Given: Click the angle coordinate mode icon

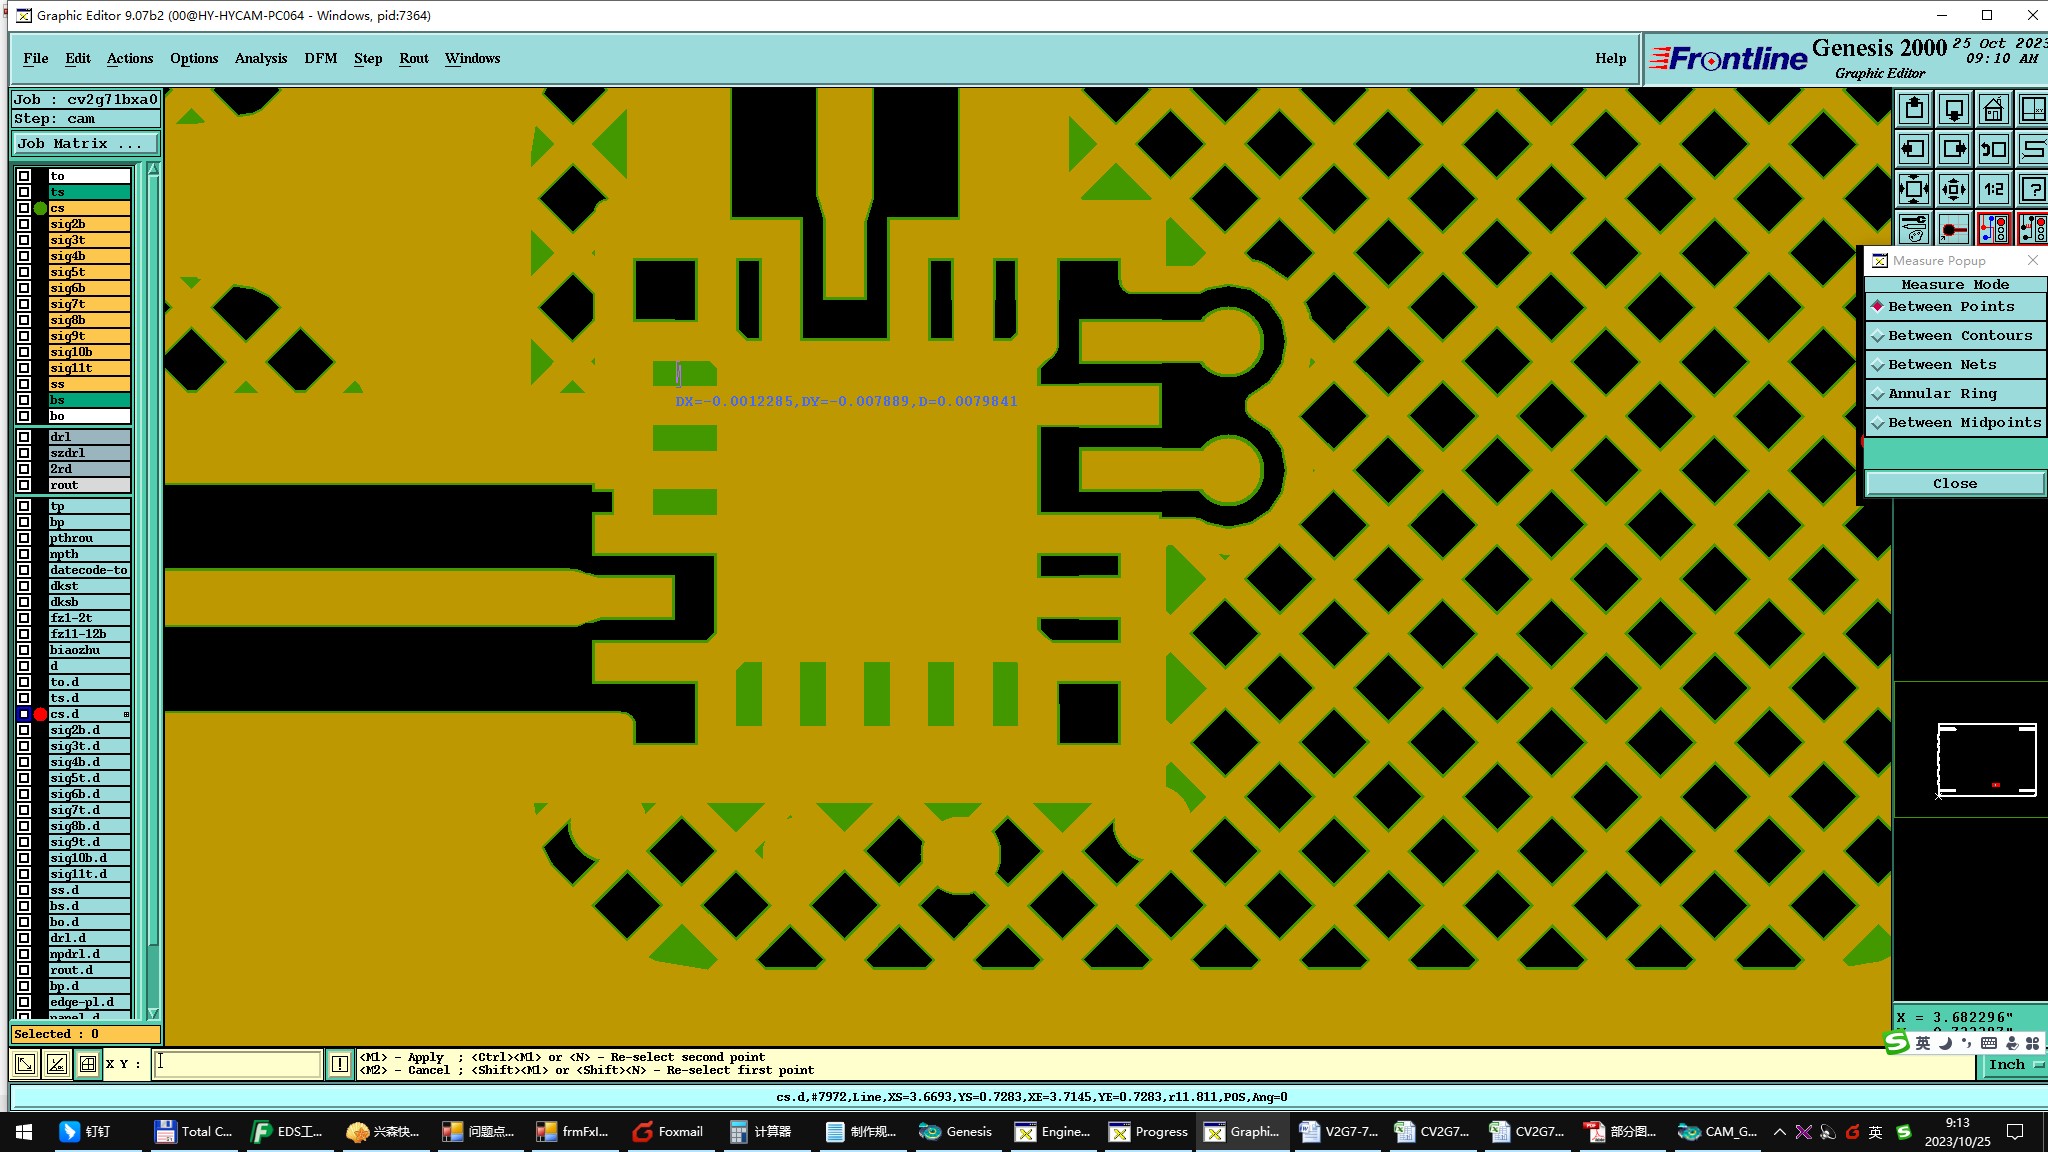Looking at the screenshot, I should coord(57,1064).
